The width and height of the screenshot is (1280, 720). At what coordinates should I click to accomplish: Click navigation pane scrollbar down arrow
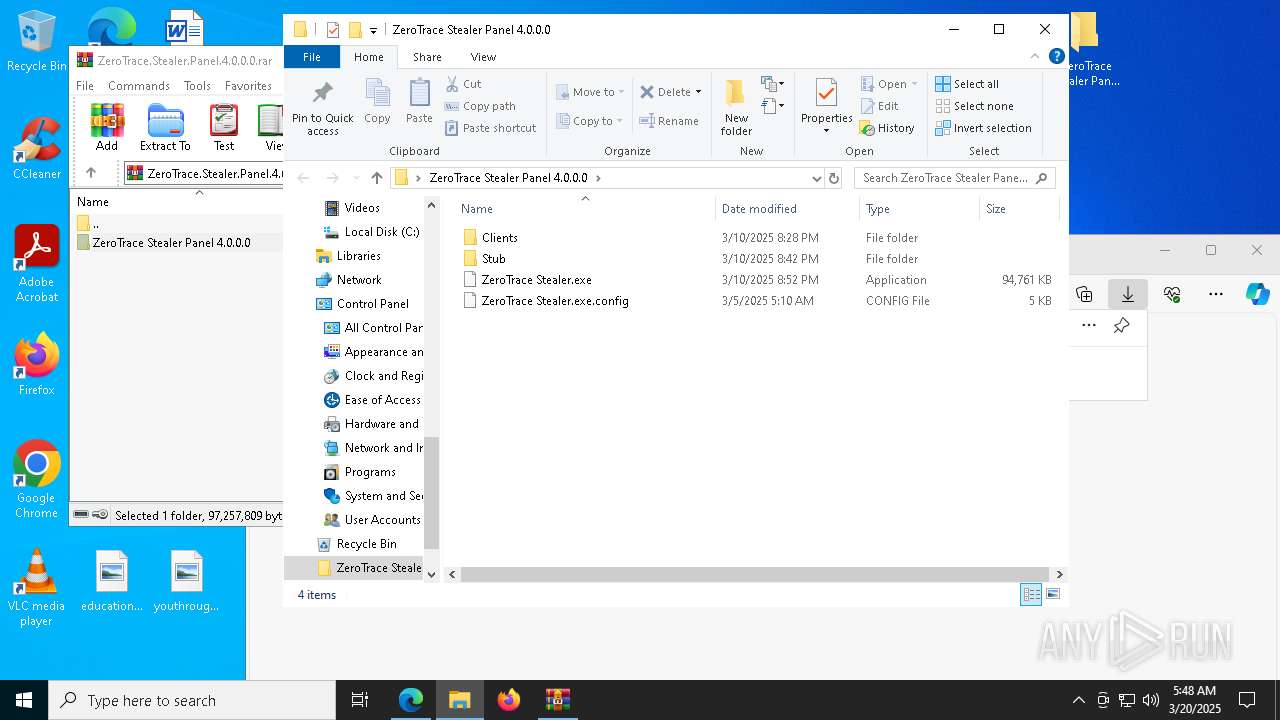point(432,574)
